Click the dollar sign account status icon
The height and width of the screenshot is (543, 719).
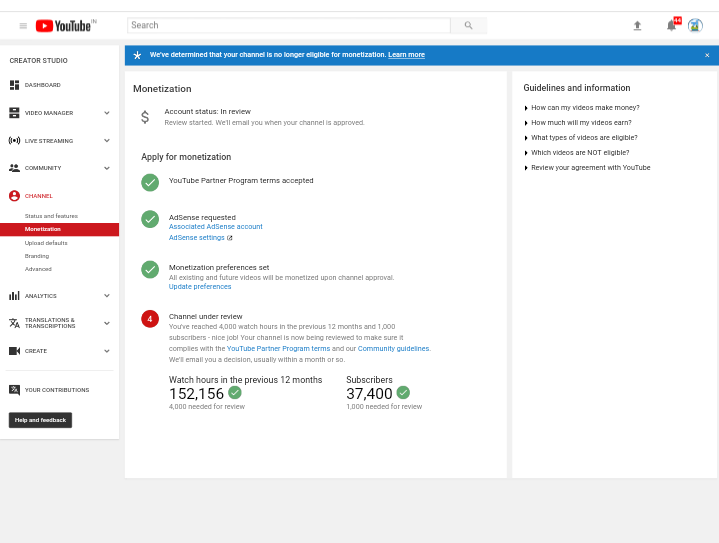coord(145,117)
